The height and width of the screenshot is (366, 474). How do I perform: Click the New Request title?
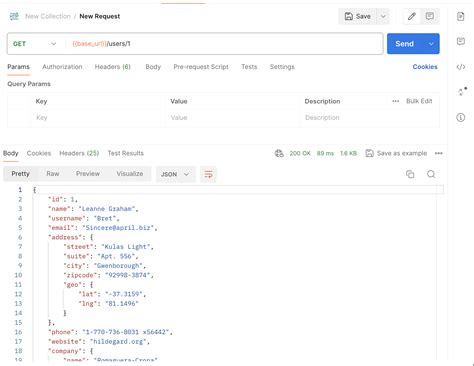coord(100,16)
